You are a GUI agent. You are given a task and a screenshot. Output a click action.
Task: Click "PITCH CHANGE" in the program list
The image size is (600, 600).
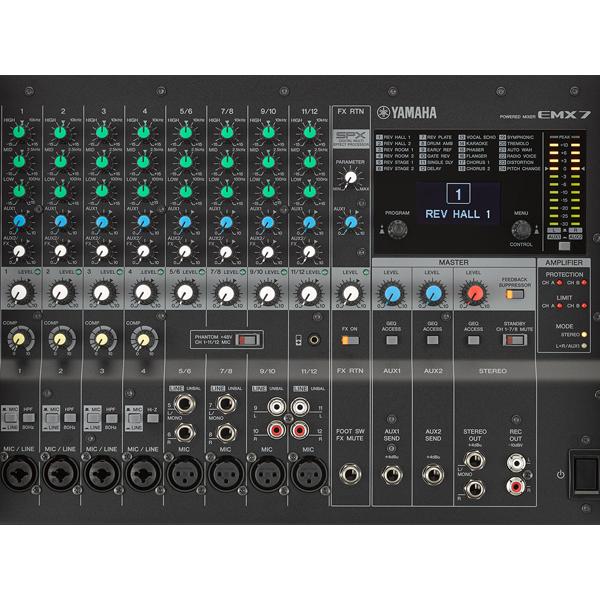(x=523, y=169)
